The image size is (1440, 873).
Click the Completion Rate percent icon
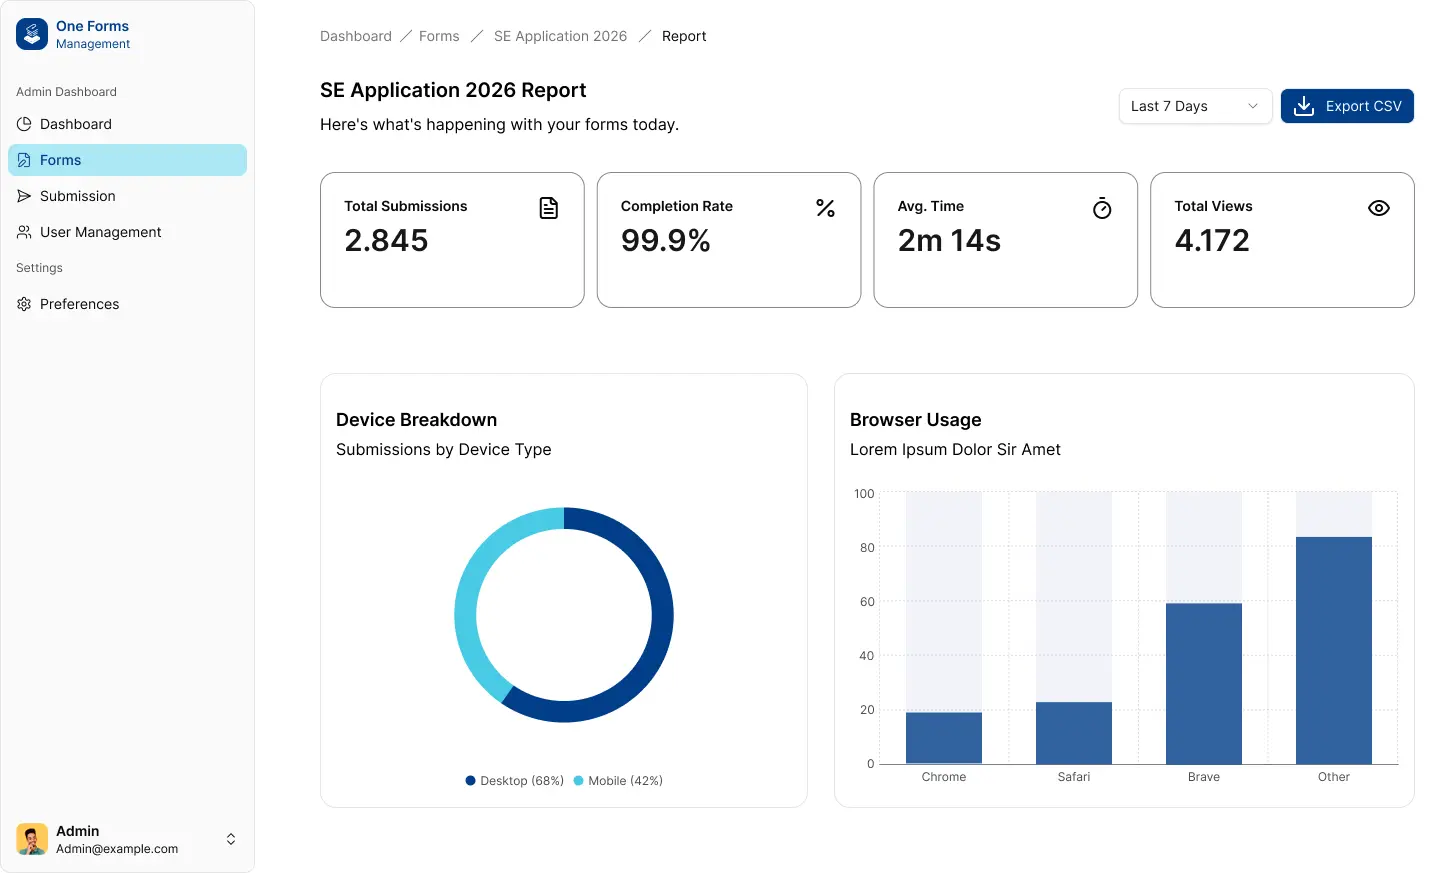[825, 208]
